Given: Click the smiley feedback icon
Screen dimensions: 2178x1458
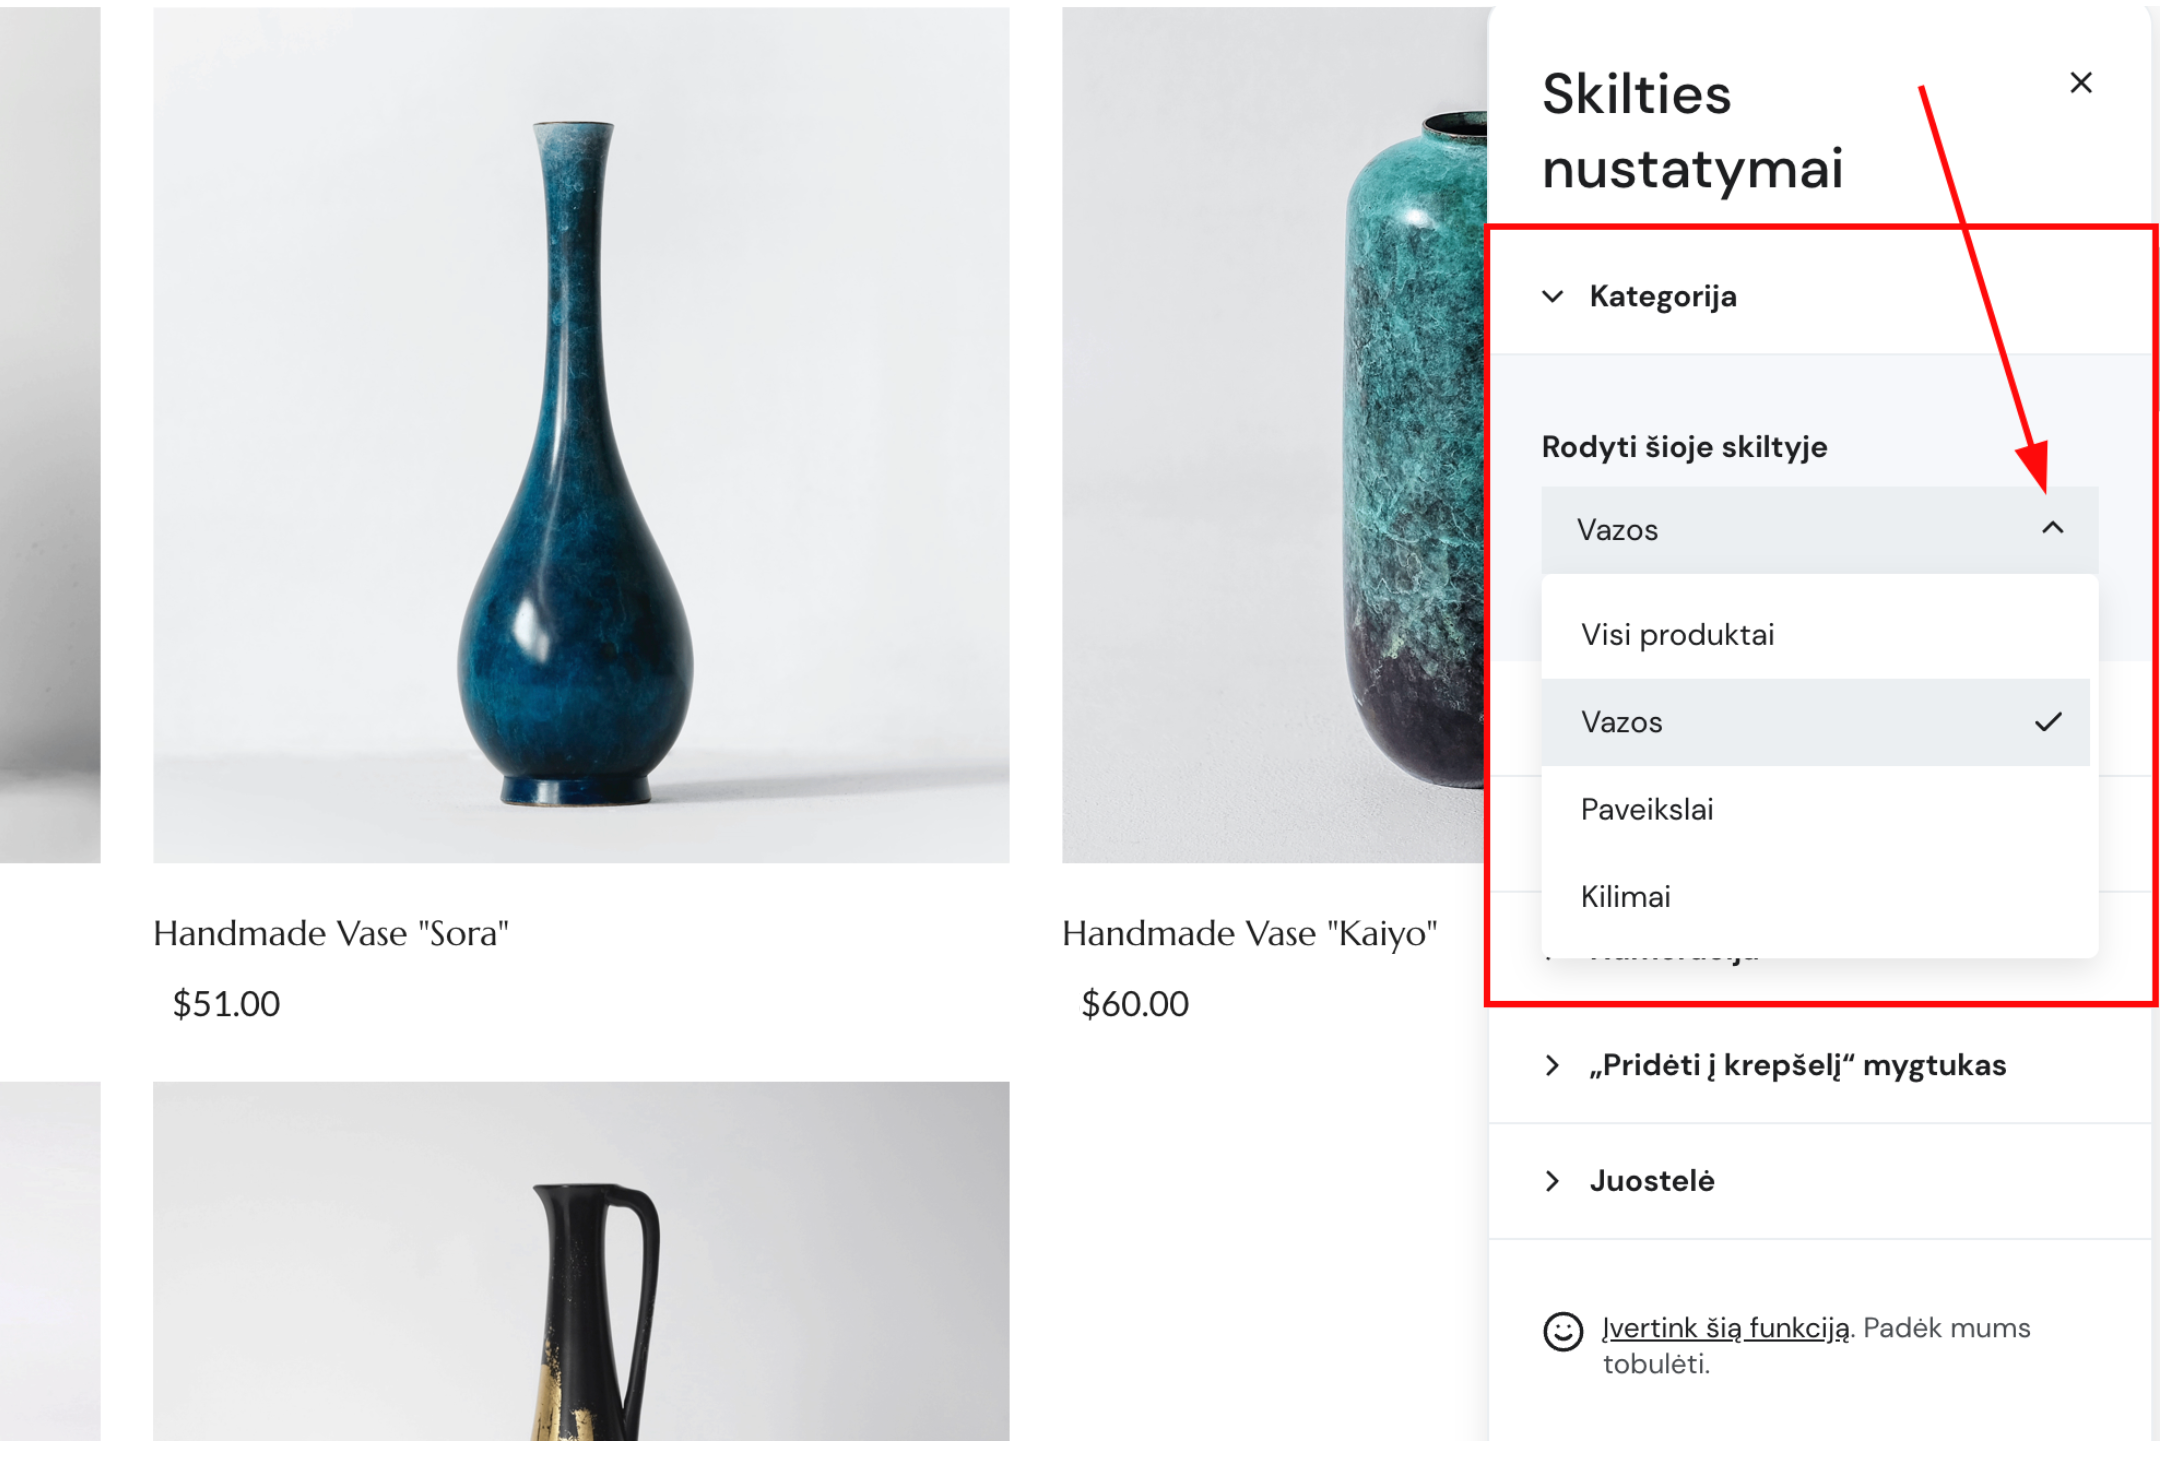Looking at the screenshot, I should [x=1562, y=1331].
